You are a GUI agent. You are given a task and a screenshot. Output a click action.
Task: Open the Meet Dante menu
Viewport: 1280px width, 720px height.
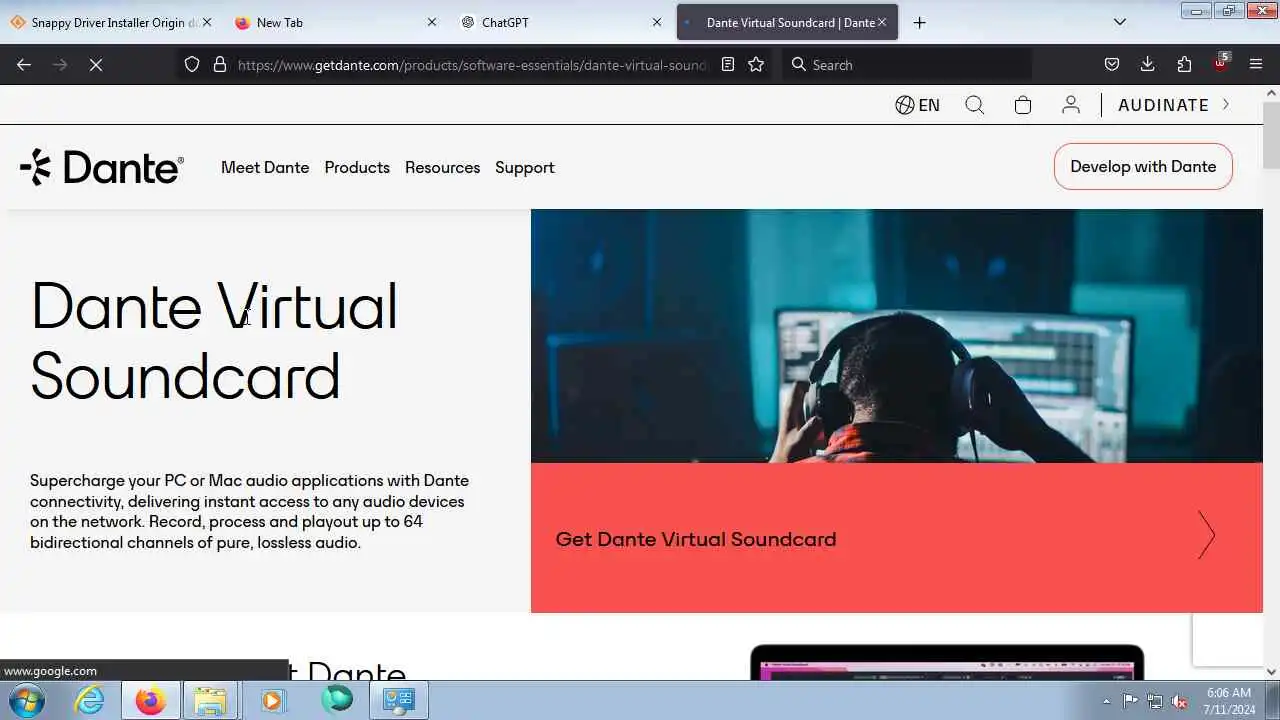tap(265, 167)
